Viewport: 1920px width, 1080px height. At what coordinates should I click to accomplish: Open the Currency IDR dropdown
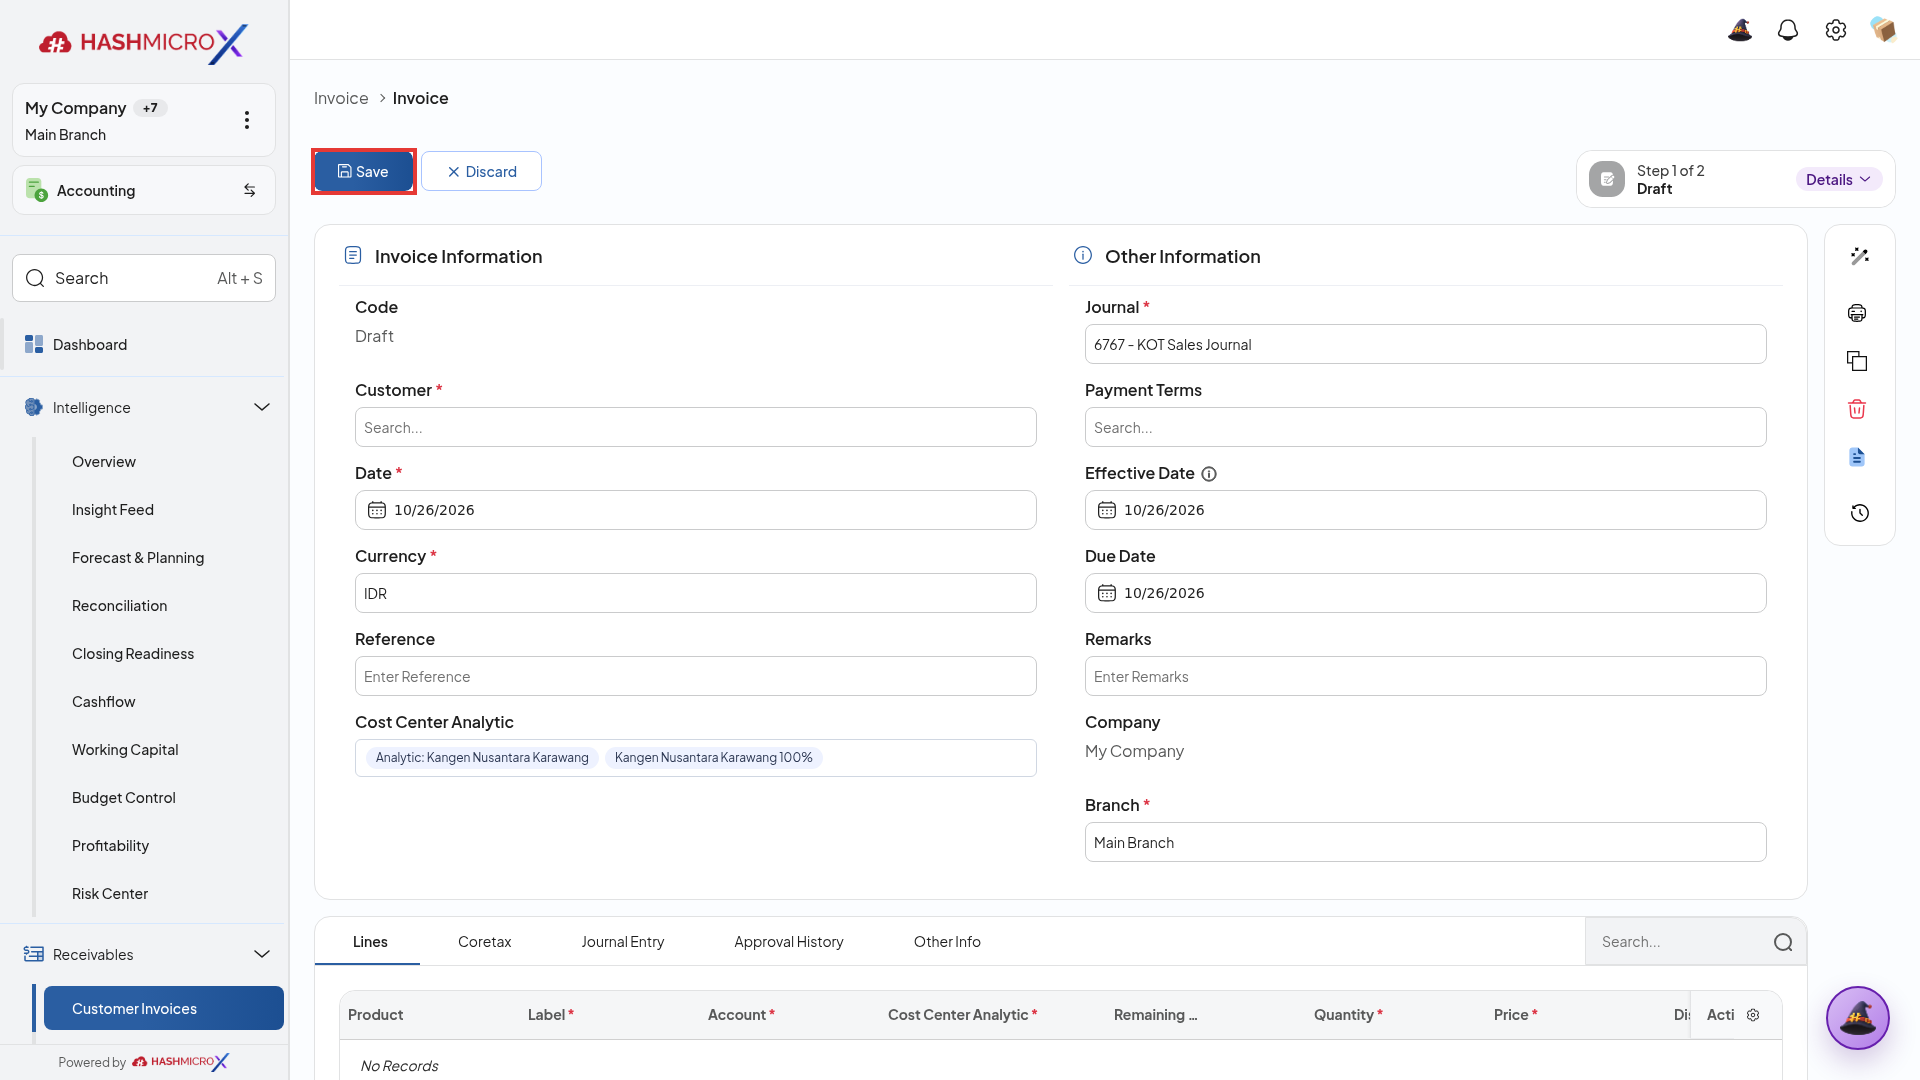(695, 593)
